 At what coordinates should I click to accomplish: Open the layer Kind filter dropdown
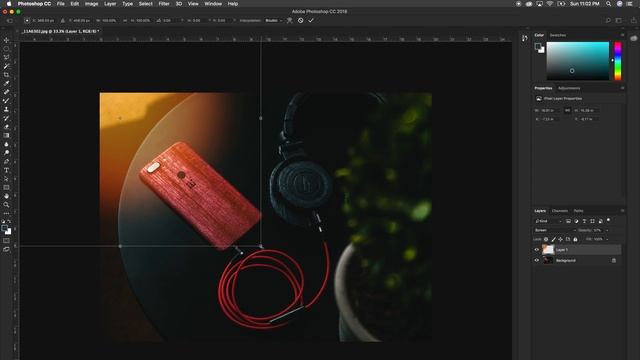tap(548, 221)
